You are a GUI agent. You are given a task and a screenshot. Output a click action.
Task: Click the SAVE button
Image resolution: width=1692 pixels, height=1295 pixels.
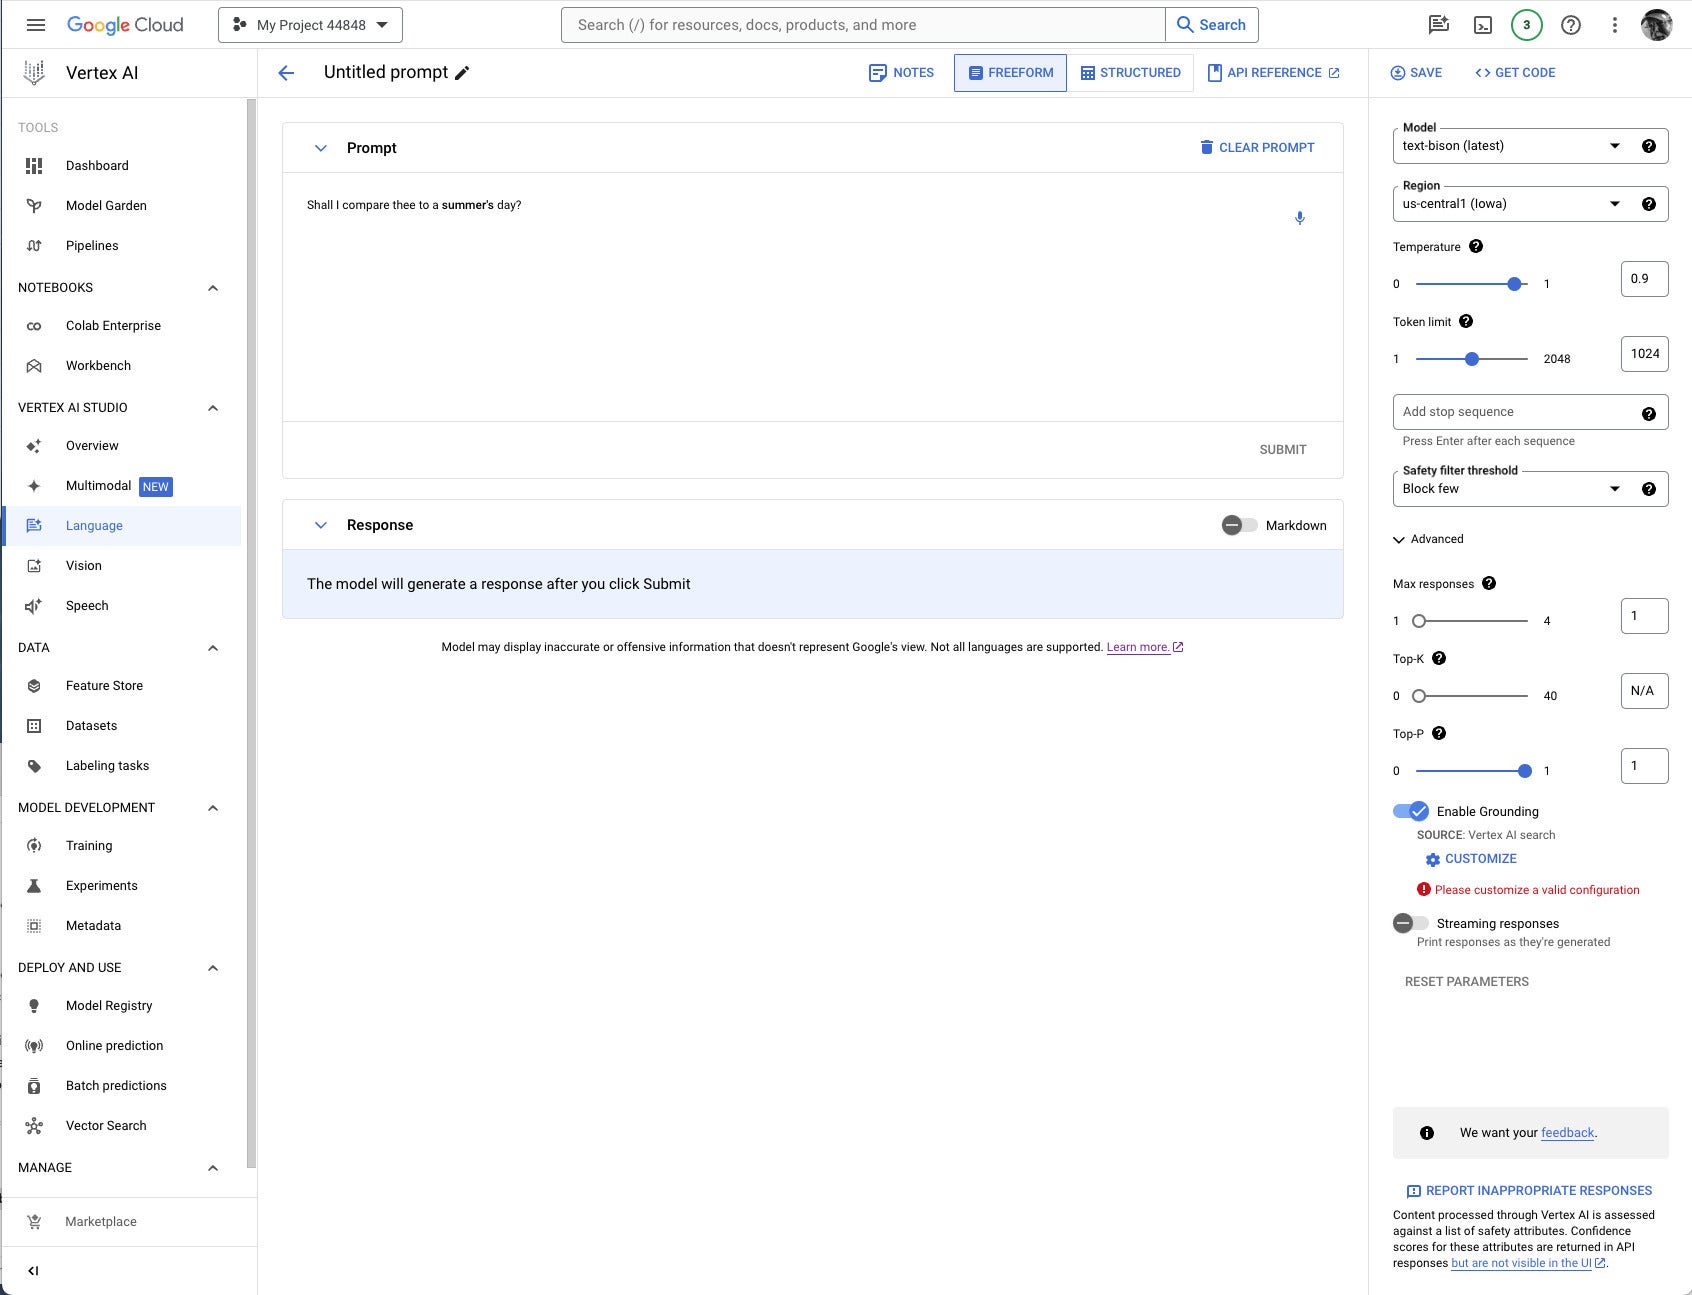click(x=1416, y=73)
